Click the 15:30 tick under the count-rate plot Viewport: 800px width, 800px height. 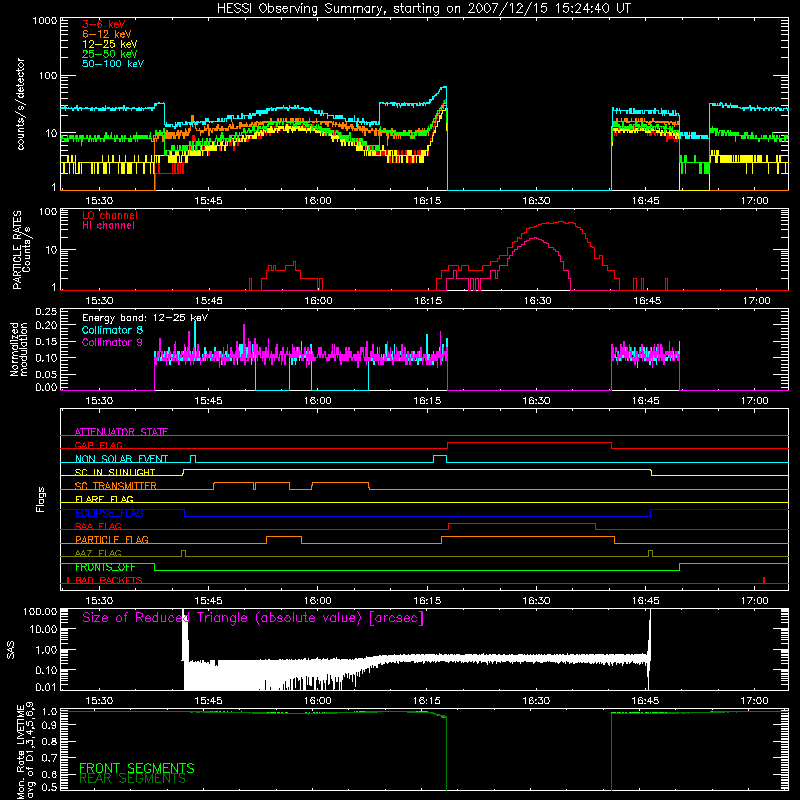pyautogui.click(x=99, y=201)
